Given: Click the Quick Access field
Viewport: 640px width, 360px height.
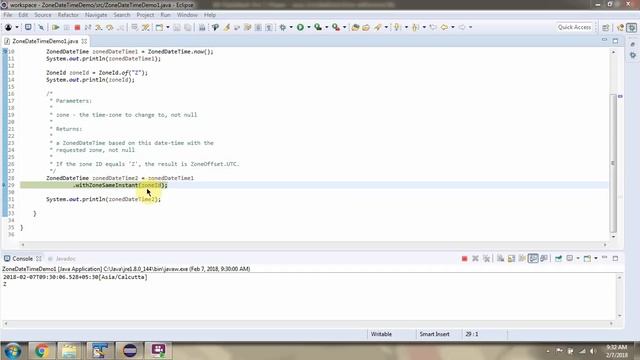Looking at the screenshot, I should [574, 27].
